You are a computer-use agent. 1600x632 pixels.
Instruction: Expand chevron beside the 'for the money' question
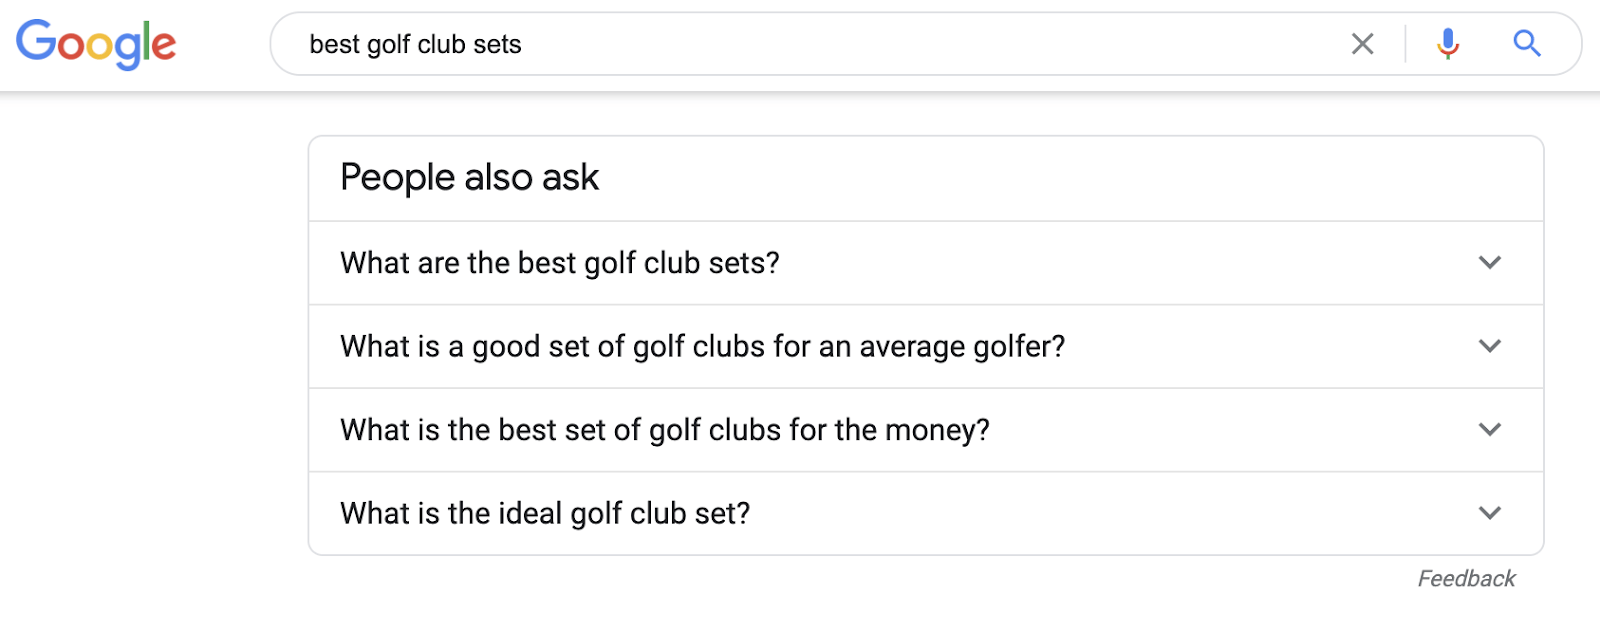click(1489, 430)
